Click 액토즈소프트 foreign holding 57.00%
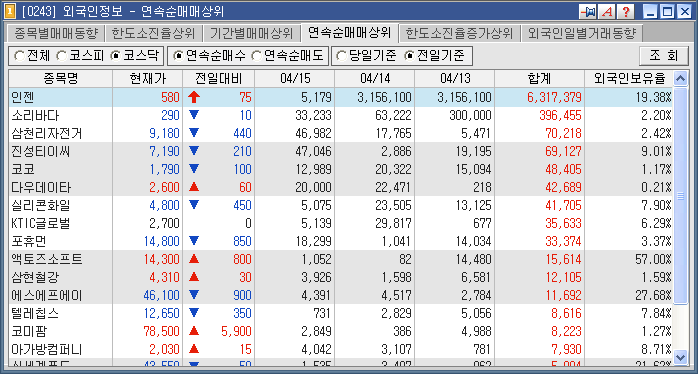Image resolution: width=698 pixels, height=374 pixels. pos(653,260)
